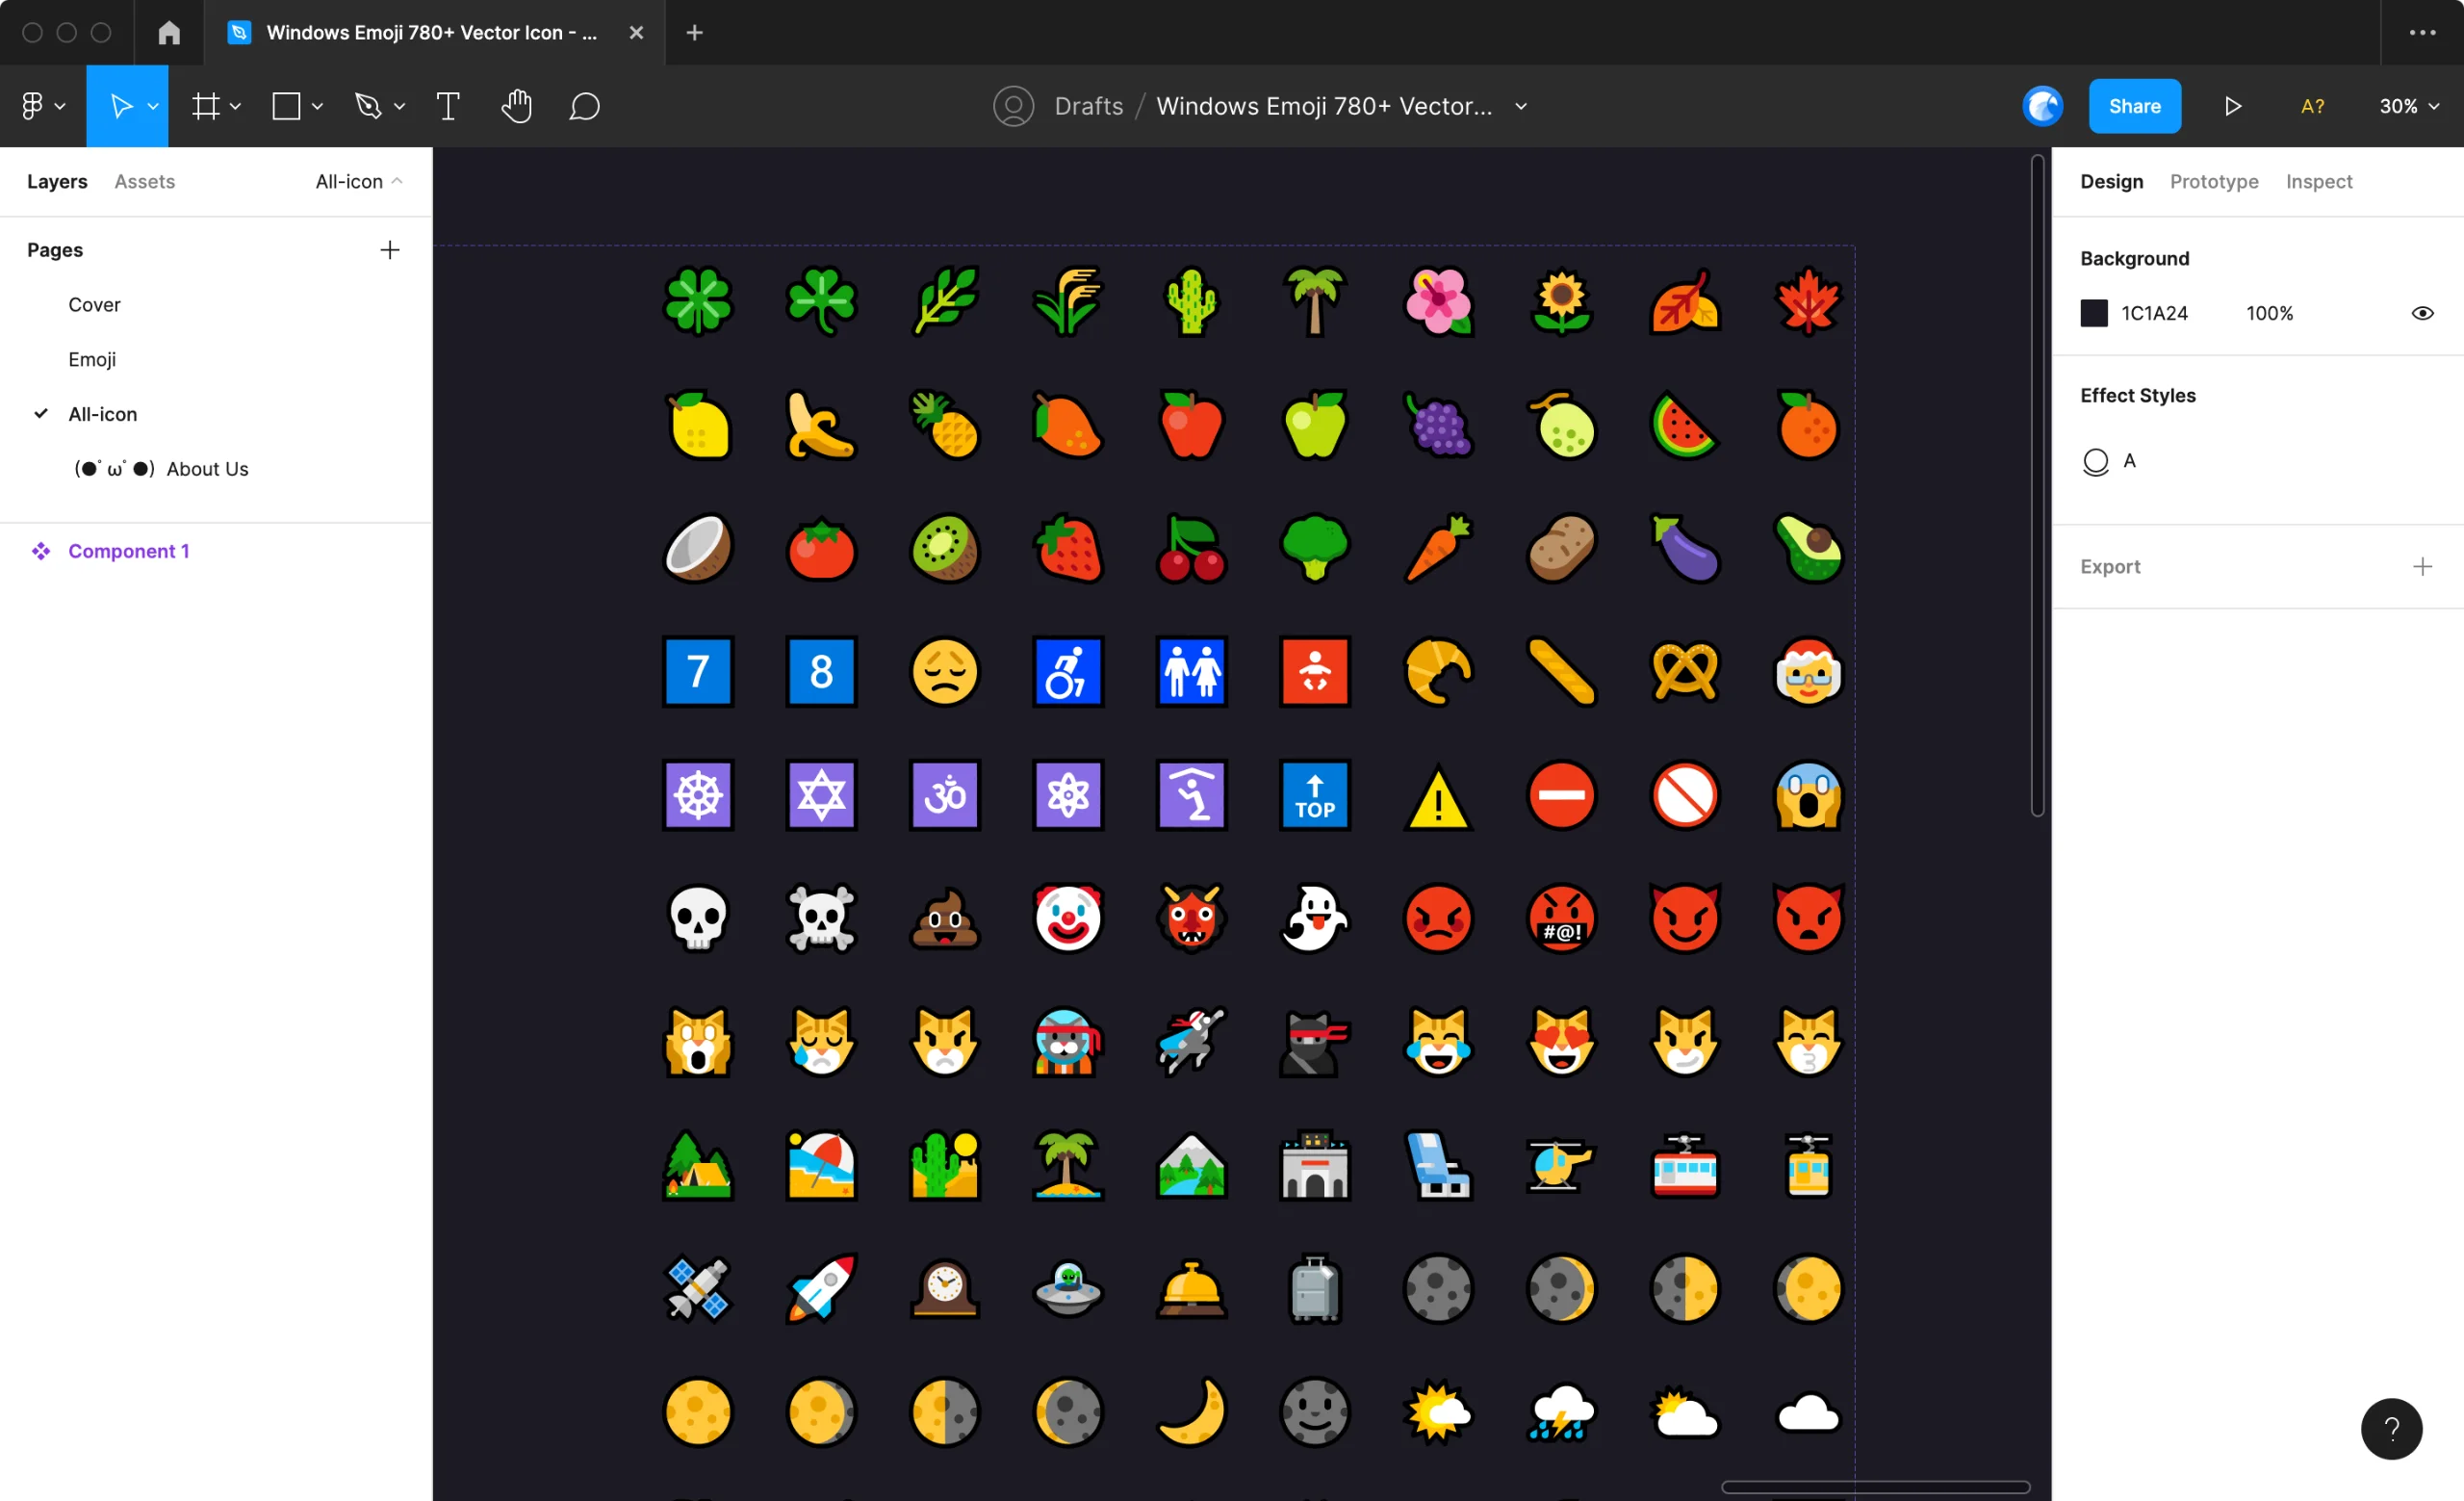Open the help question mark button

[x=2391, y=1428]
